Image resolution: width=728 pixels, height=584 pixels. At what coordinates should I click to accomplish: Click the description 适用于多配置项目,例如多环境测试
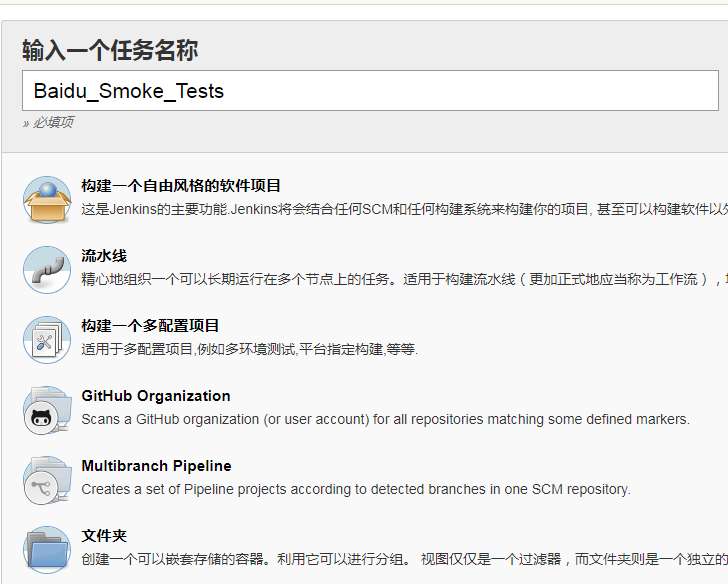[250, 350]
